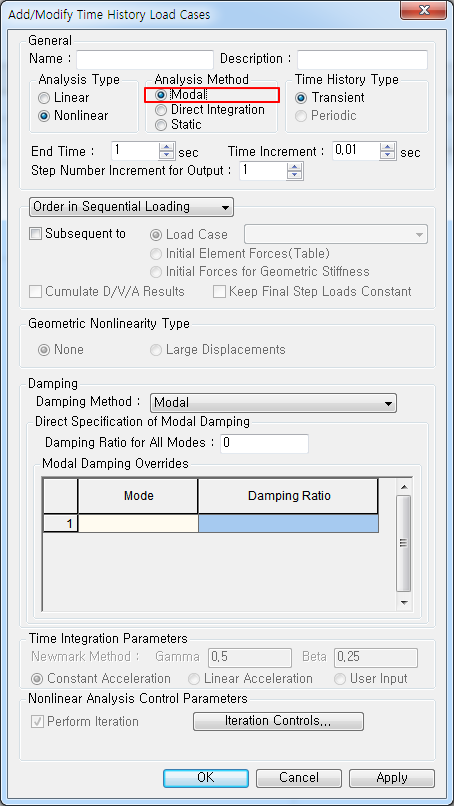Image resolution: width=454 pixels, height=806 pixels.
Task: Focus the Description text field
Action: (x=362, y=60)
